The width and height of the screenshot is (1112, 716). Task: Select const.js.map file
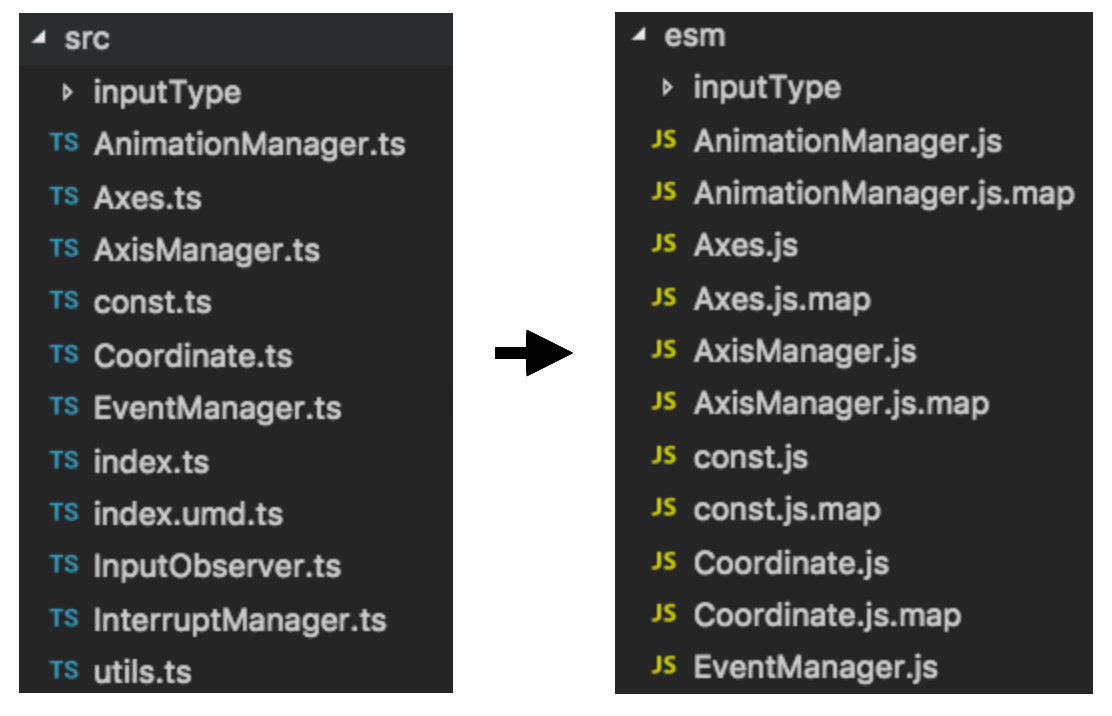(787, 509)
